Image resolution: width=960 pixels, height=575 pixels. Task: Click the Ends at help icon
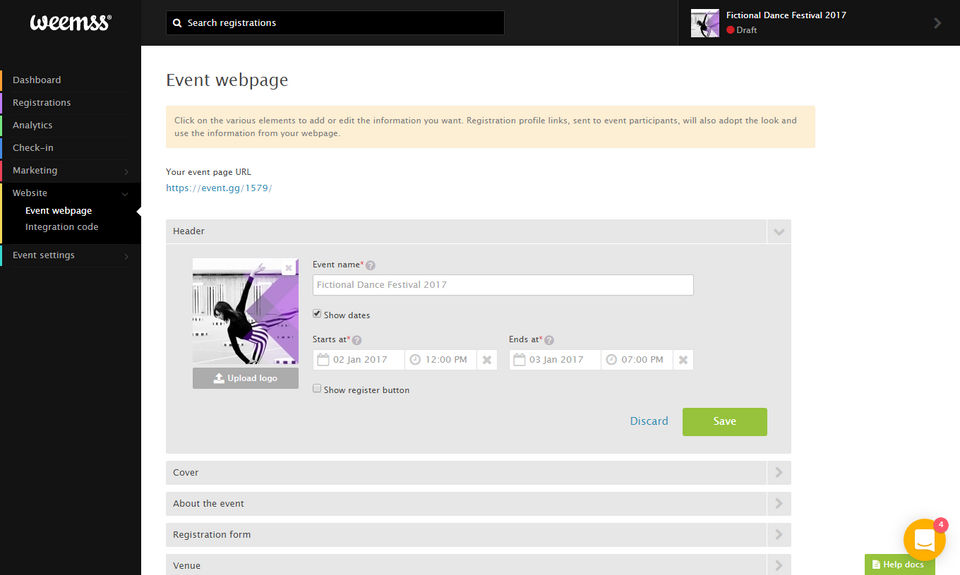point(549,340)
